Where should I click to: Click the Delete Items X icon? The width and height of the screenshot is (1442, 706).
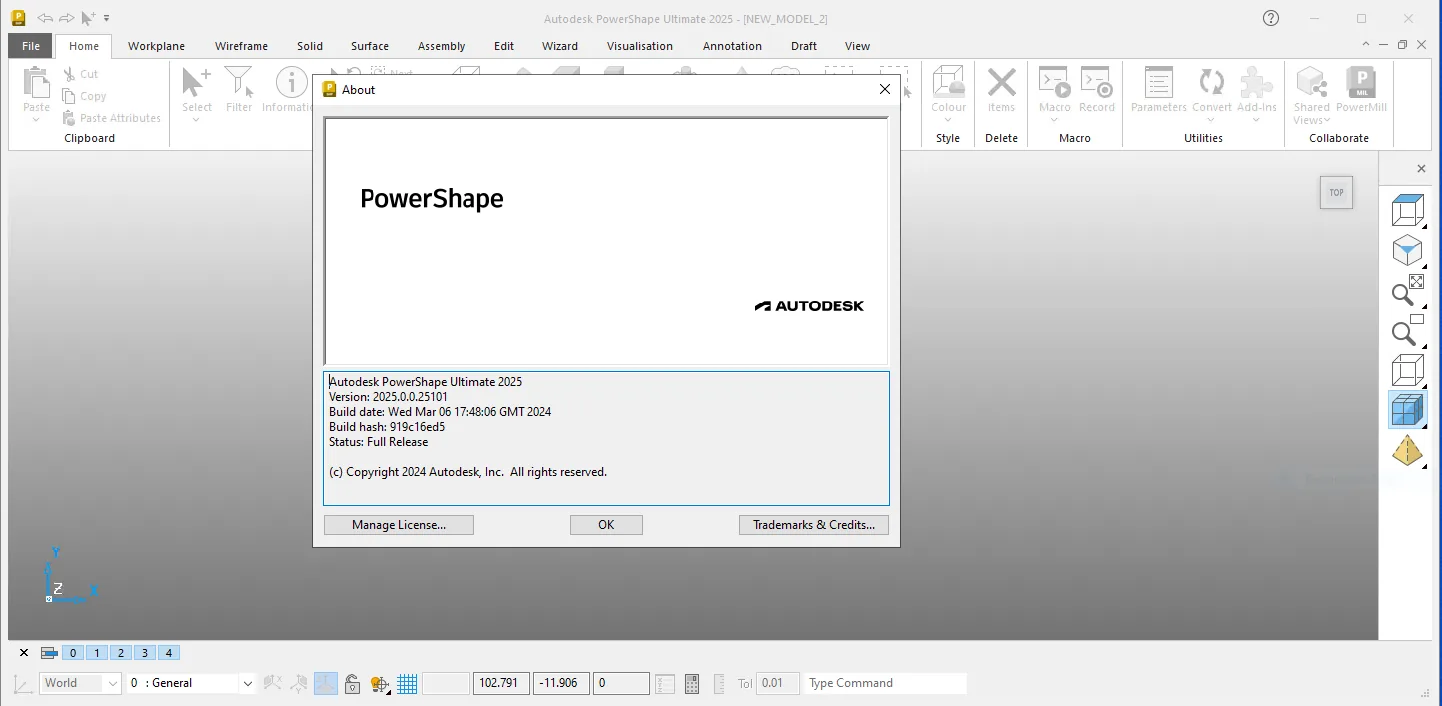click(x=1001, y=82)
